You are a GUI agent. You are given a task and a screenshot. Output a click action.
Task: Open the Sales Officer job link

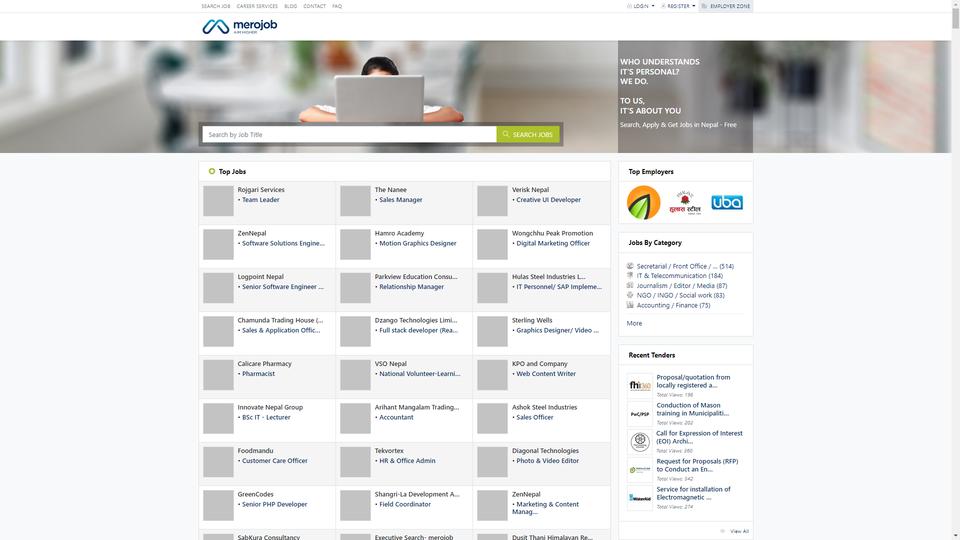pos(534,417)
